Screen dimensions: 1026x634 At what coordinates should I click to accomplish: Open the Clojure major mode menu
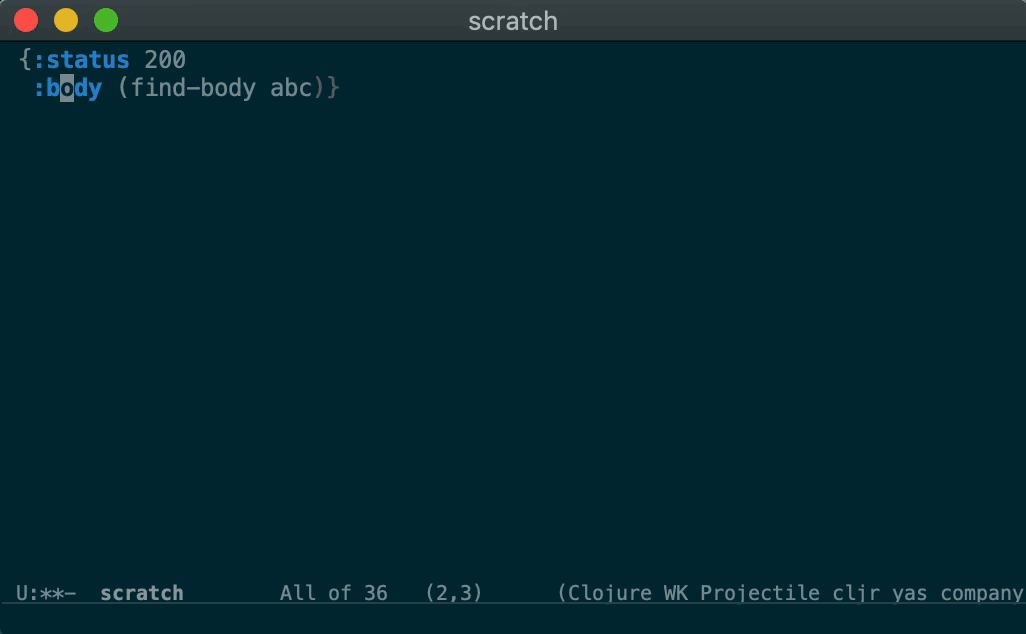click(x=609, y=593)
